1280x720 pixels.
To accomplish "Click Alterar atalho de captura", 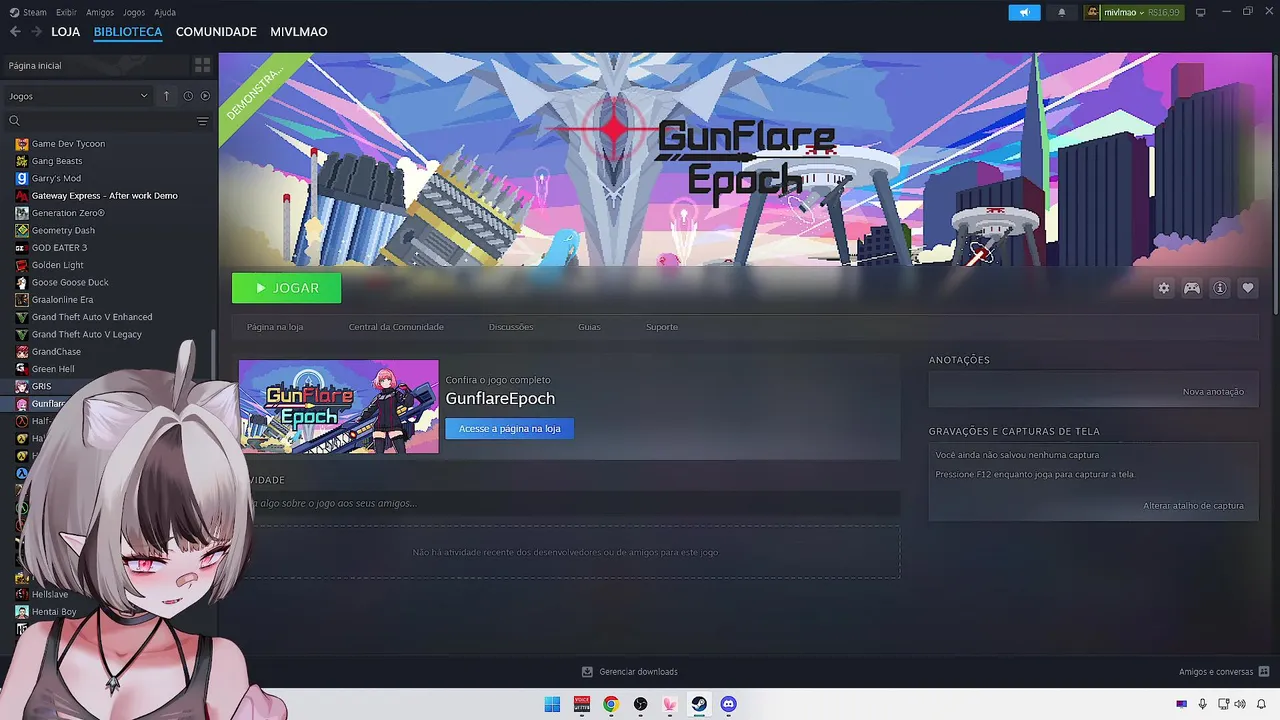I will pyautogui.click(x=1193, y=506).
